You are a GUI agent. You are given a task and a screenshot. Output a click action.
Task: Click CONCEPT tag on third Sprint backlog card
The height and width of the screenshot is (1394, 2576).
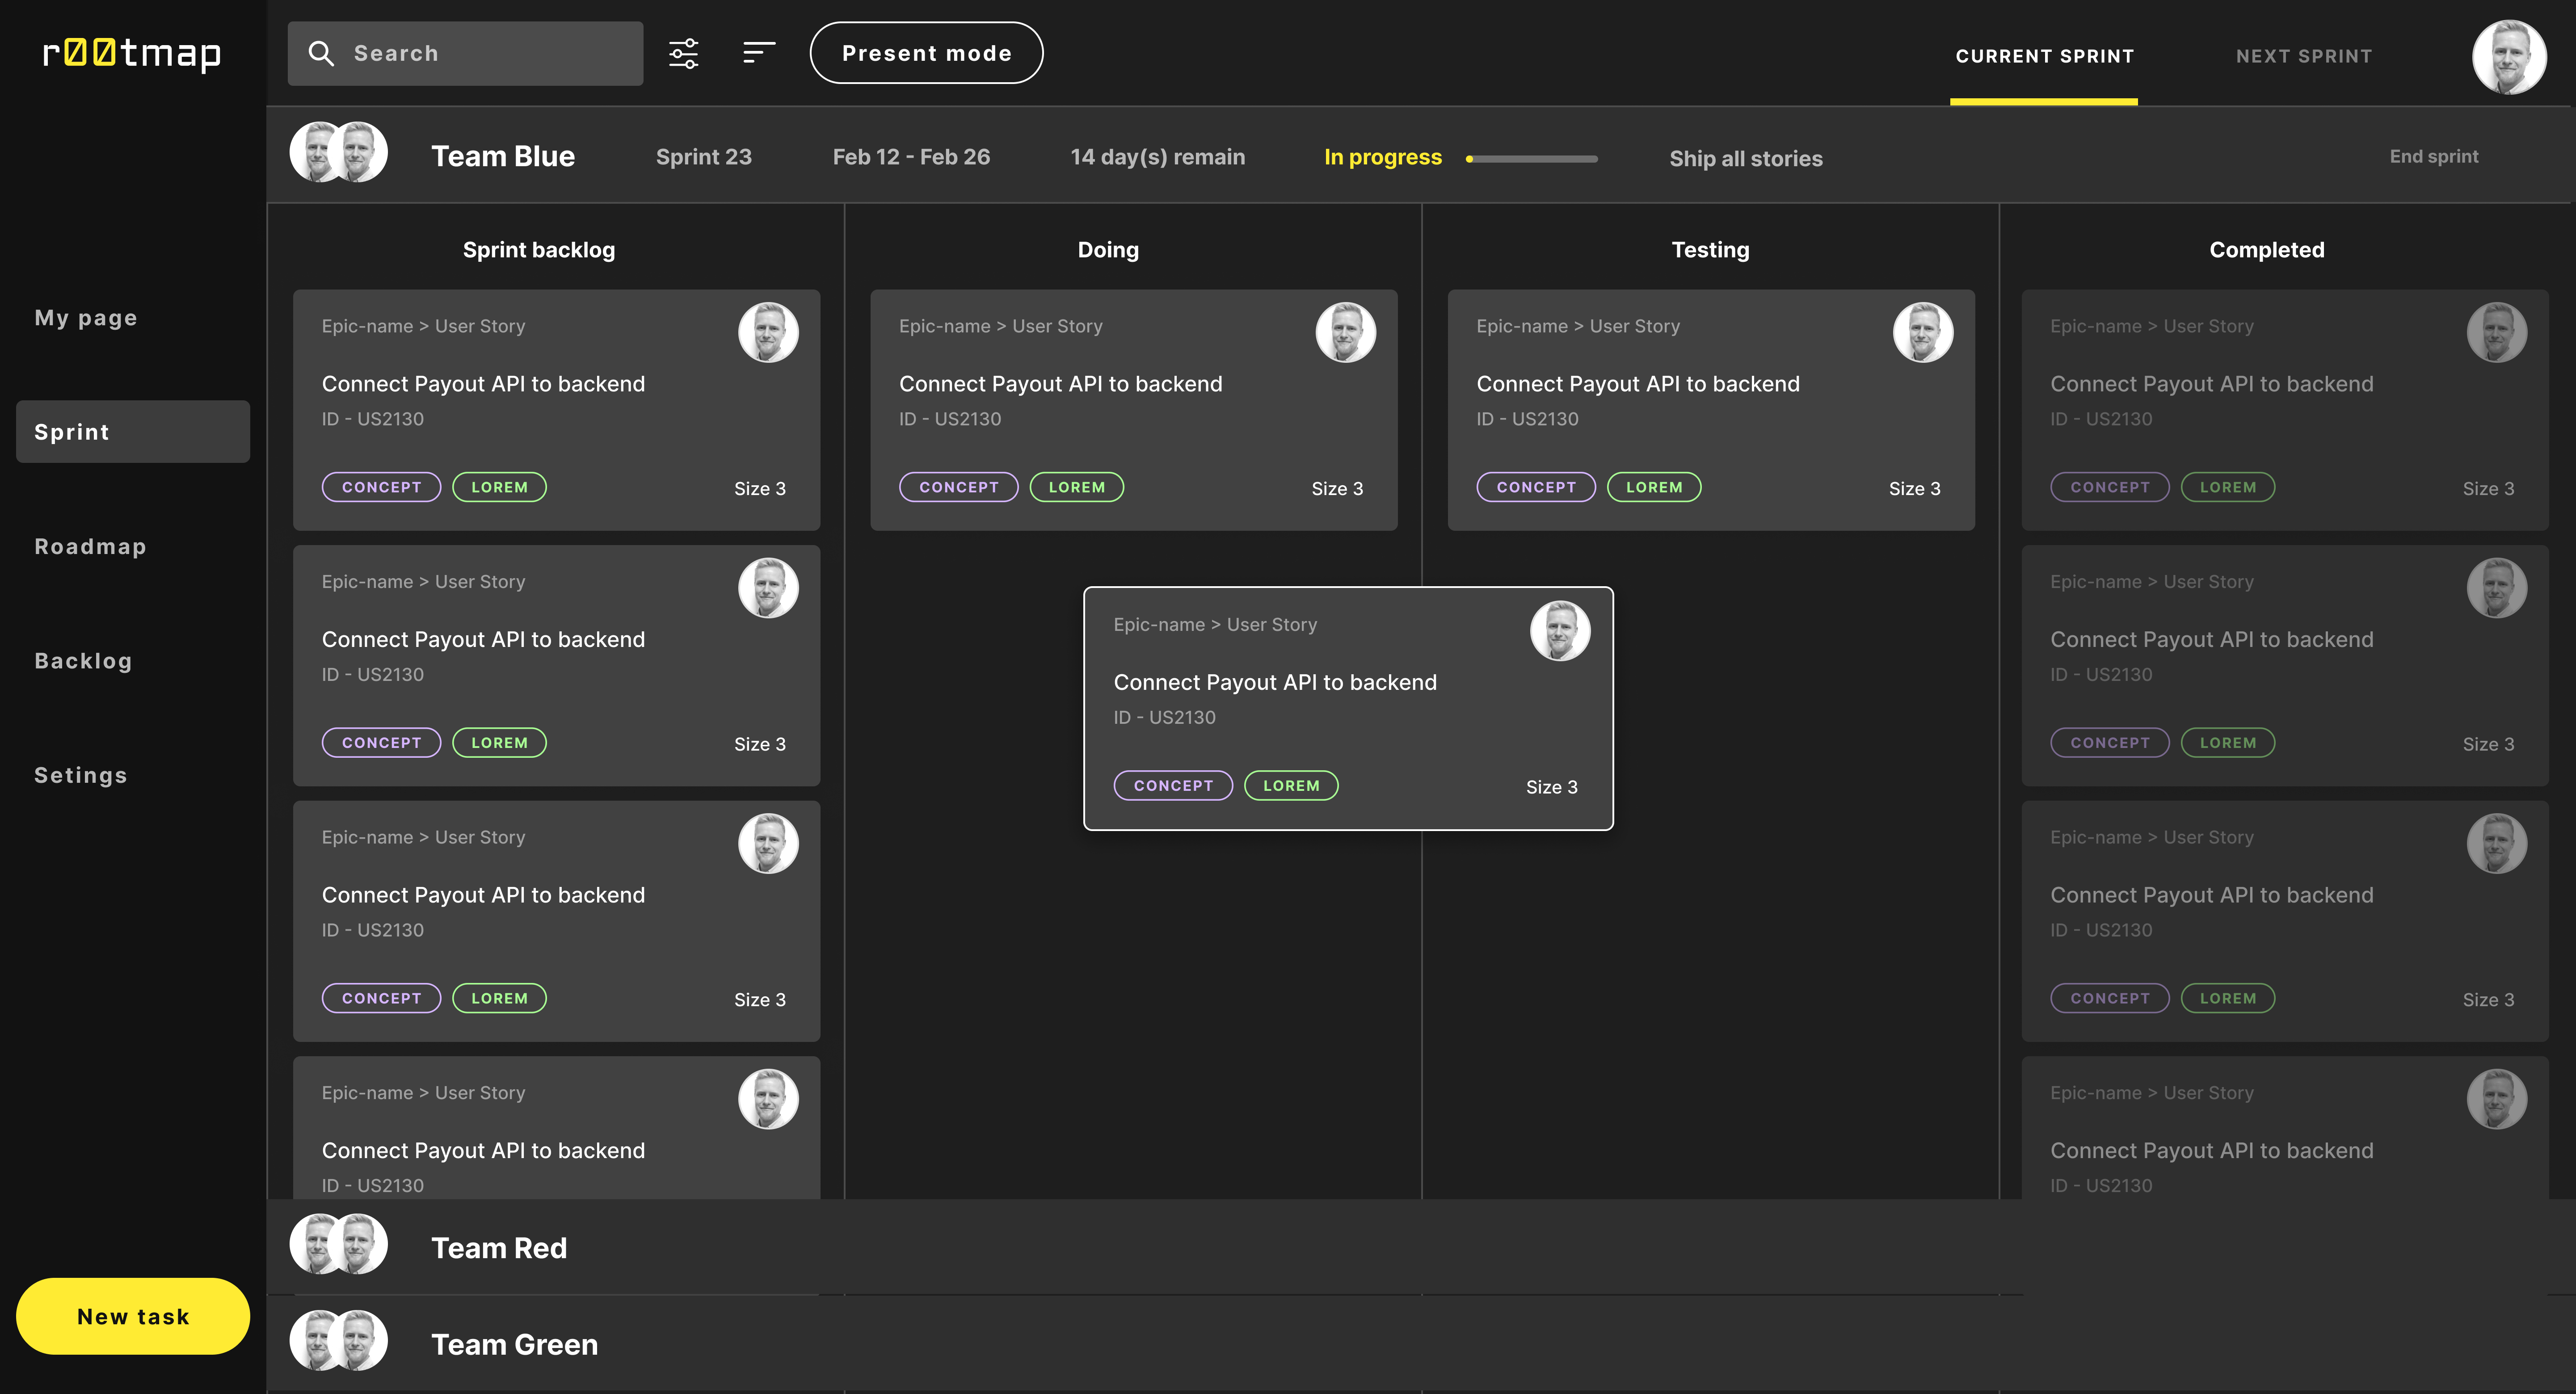click(381, 999)
